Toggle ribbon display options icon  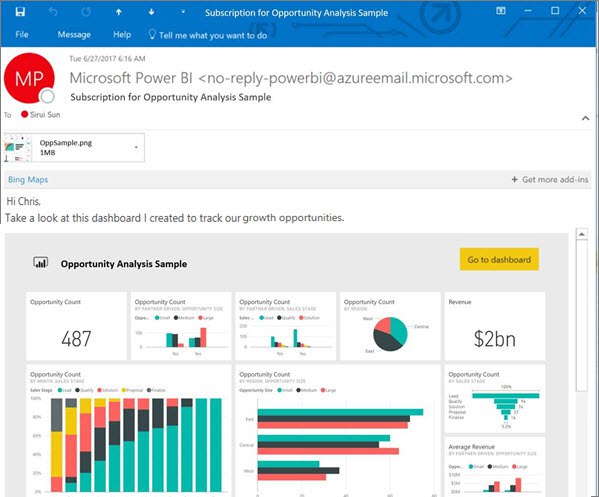[x=501, y=11]
